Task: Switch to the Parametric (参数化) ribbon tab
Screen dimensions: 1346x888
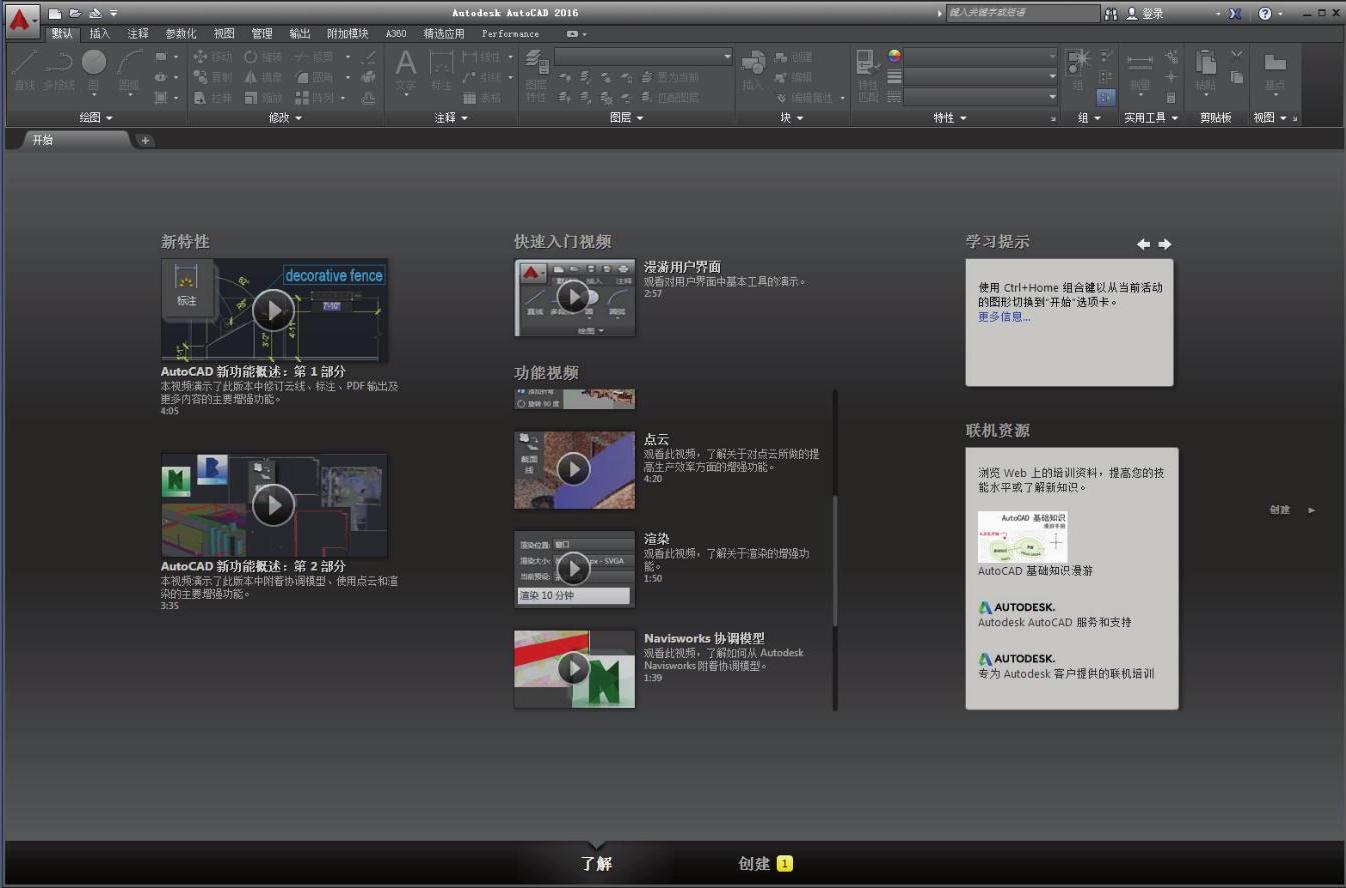Action: [181, 33]
